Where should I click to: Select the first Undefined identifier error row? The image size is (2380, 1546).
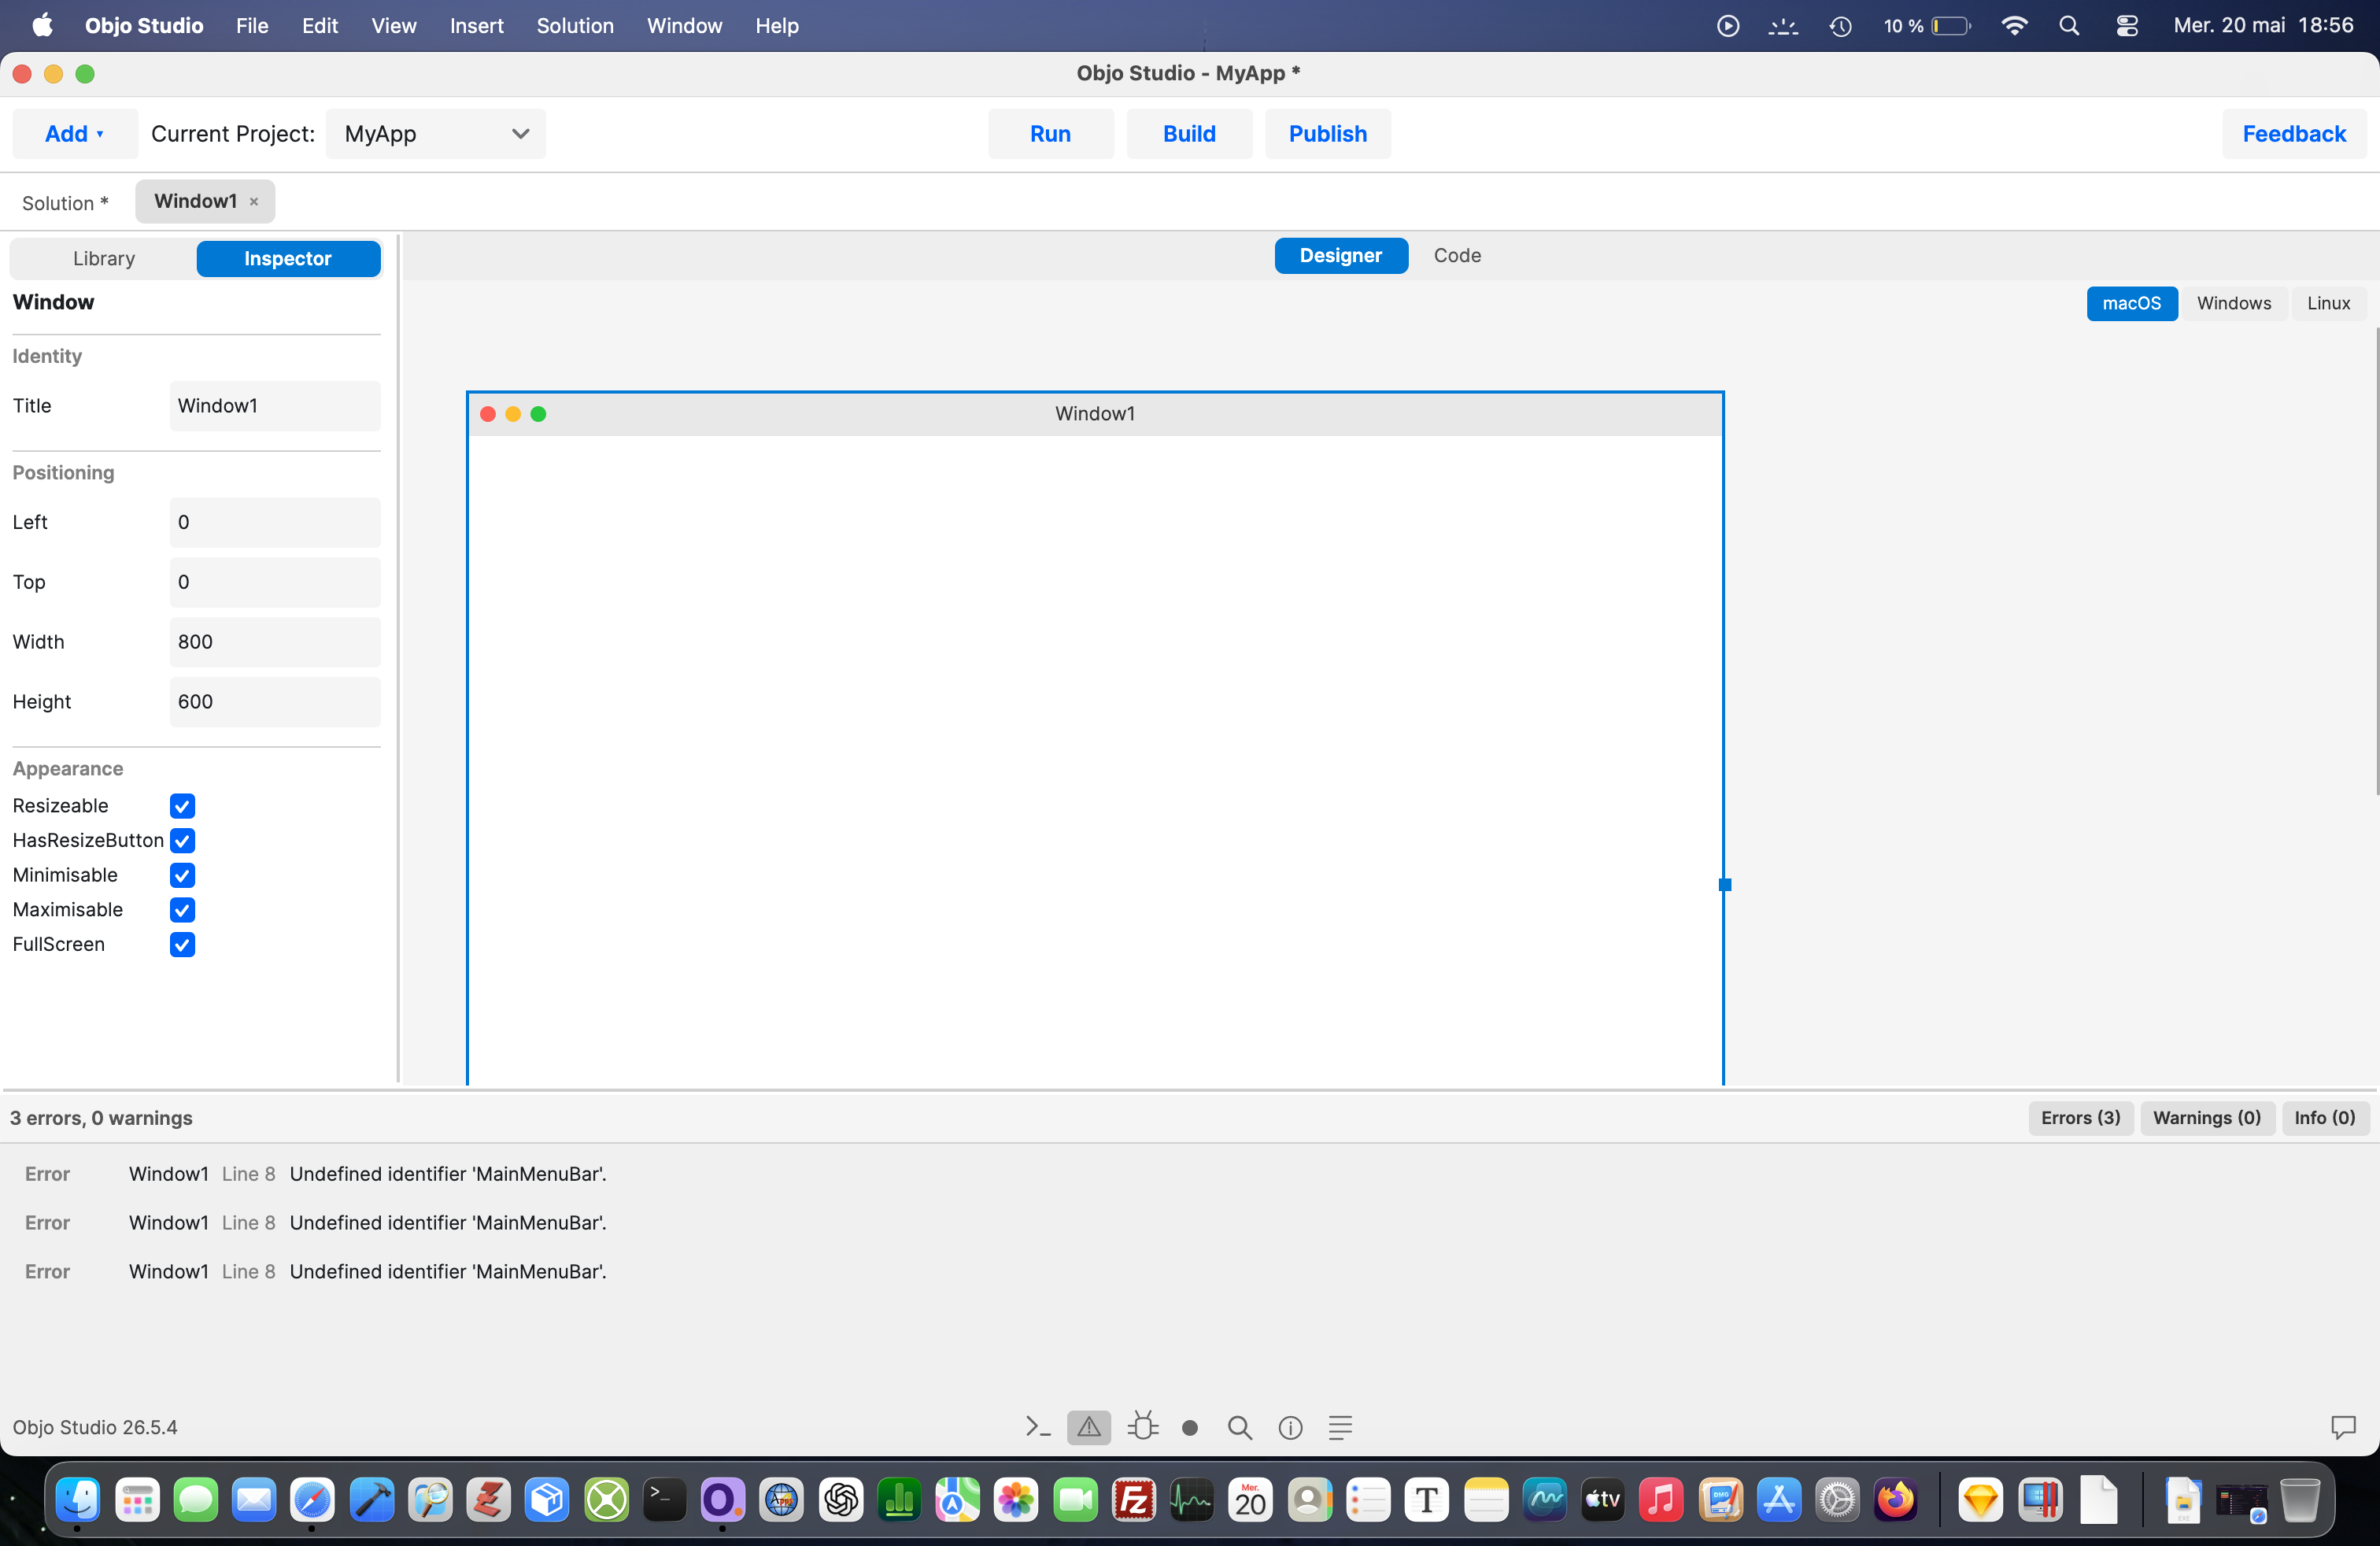point(1189,1174)
